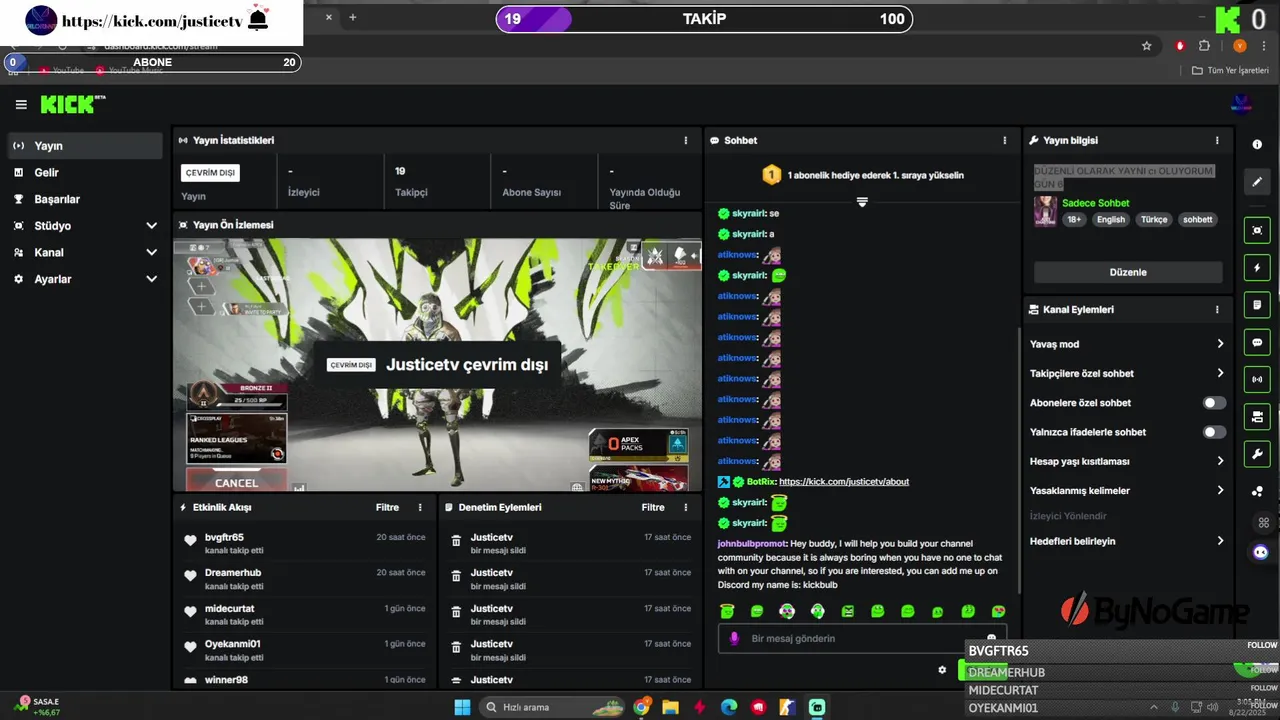Open the lightning bolt widget in right rail
This screenshot has height=720, width=1280.
tap(1257, 268)
